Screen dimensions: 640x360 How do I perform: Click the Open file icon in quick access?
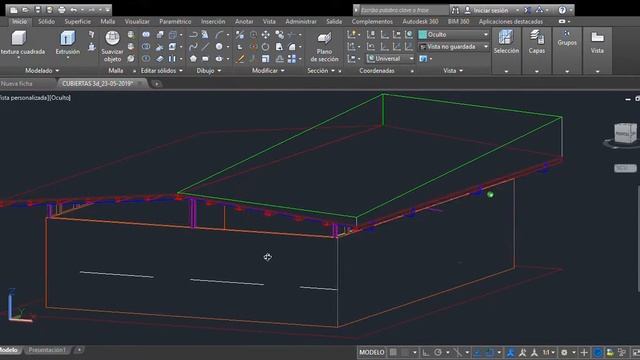25,10
